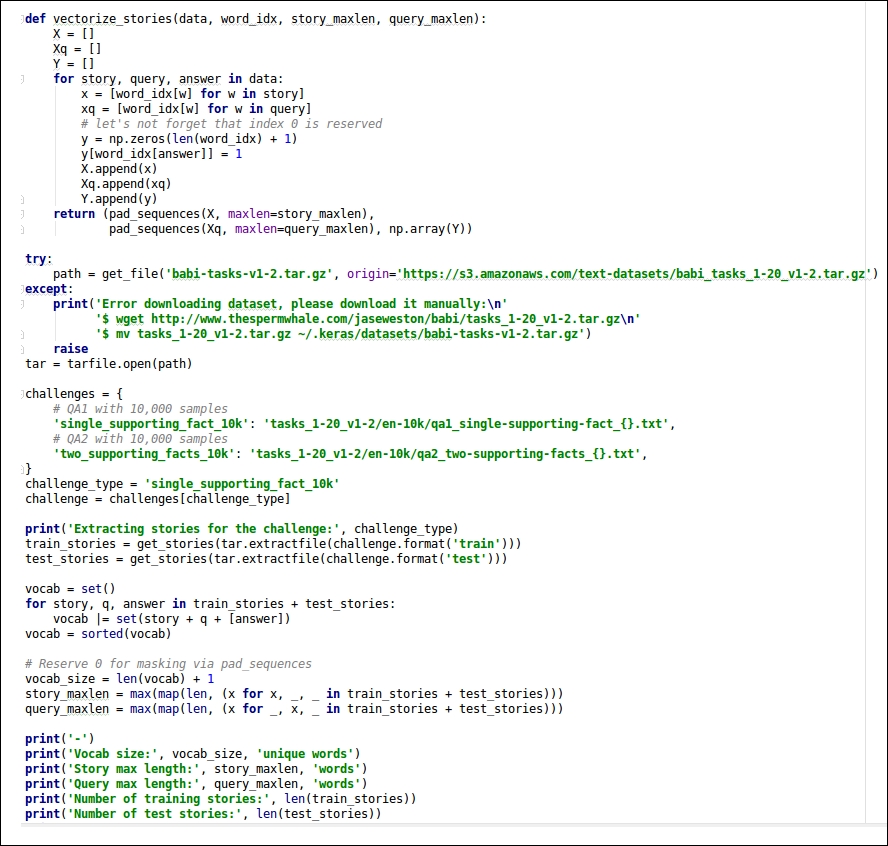
Task: Click the line 'Xq = []'
Action: click(77, 49)
